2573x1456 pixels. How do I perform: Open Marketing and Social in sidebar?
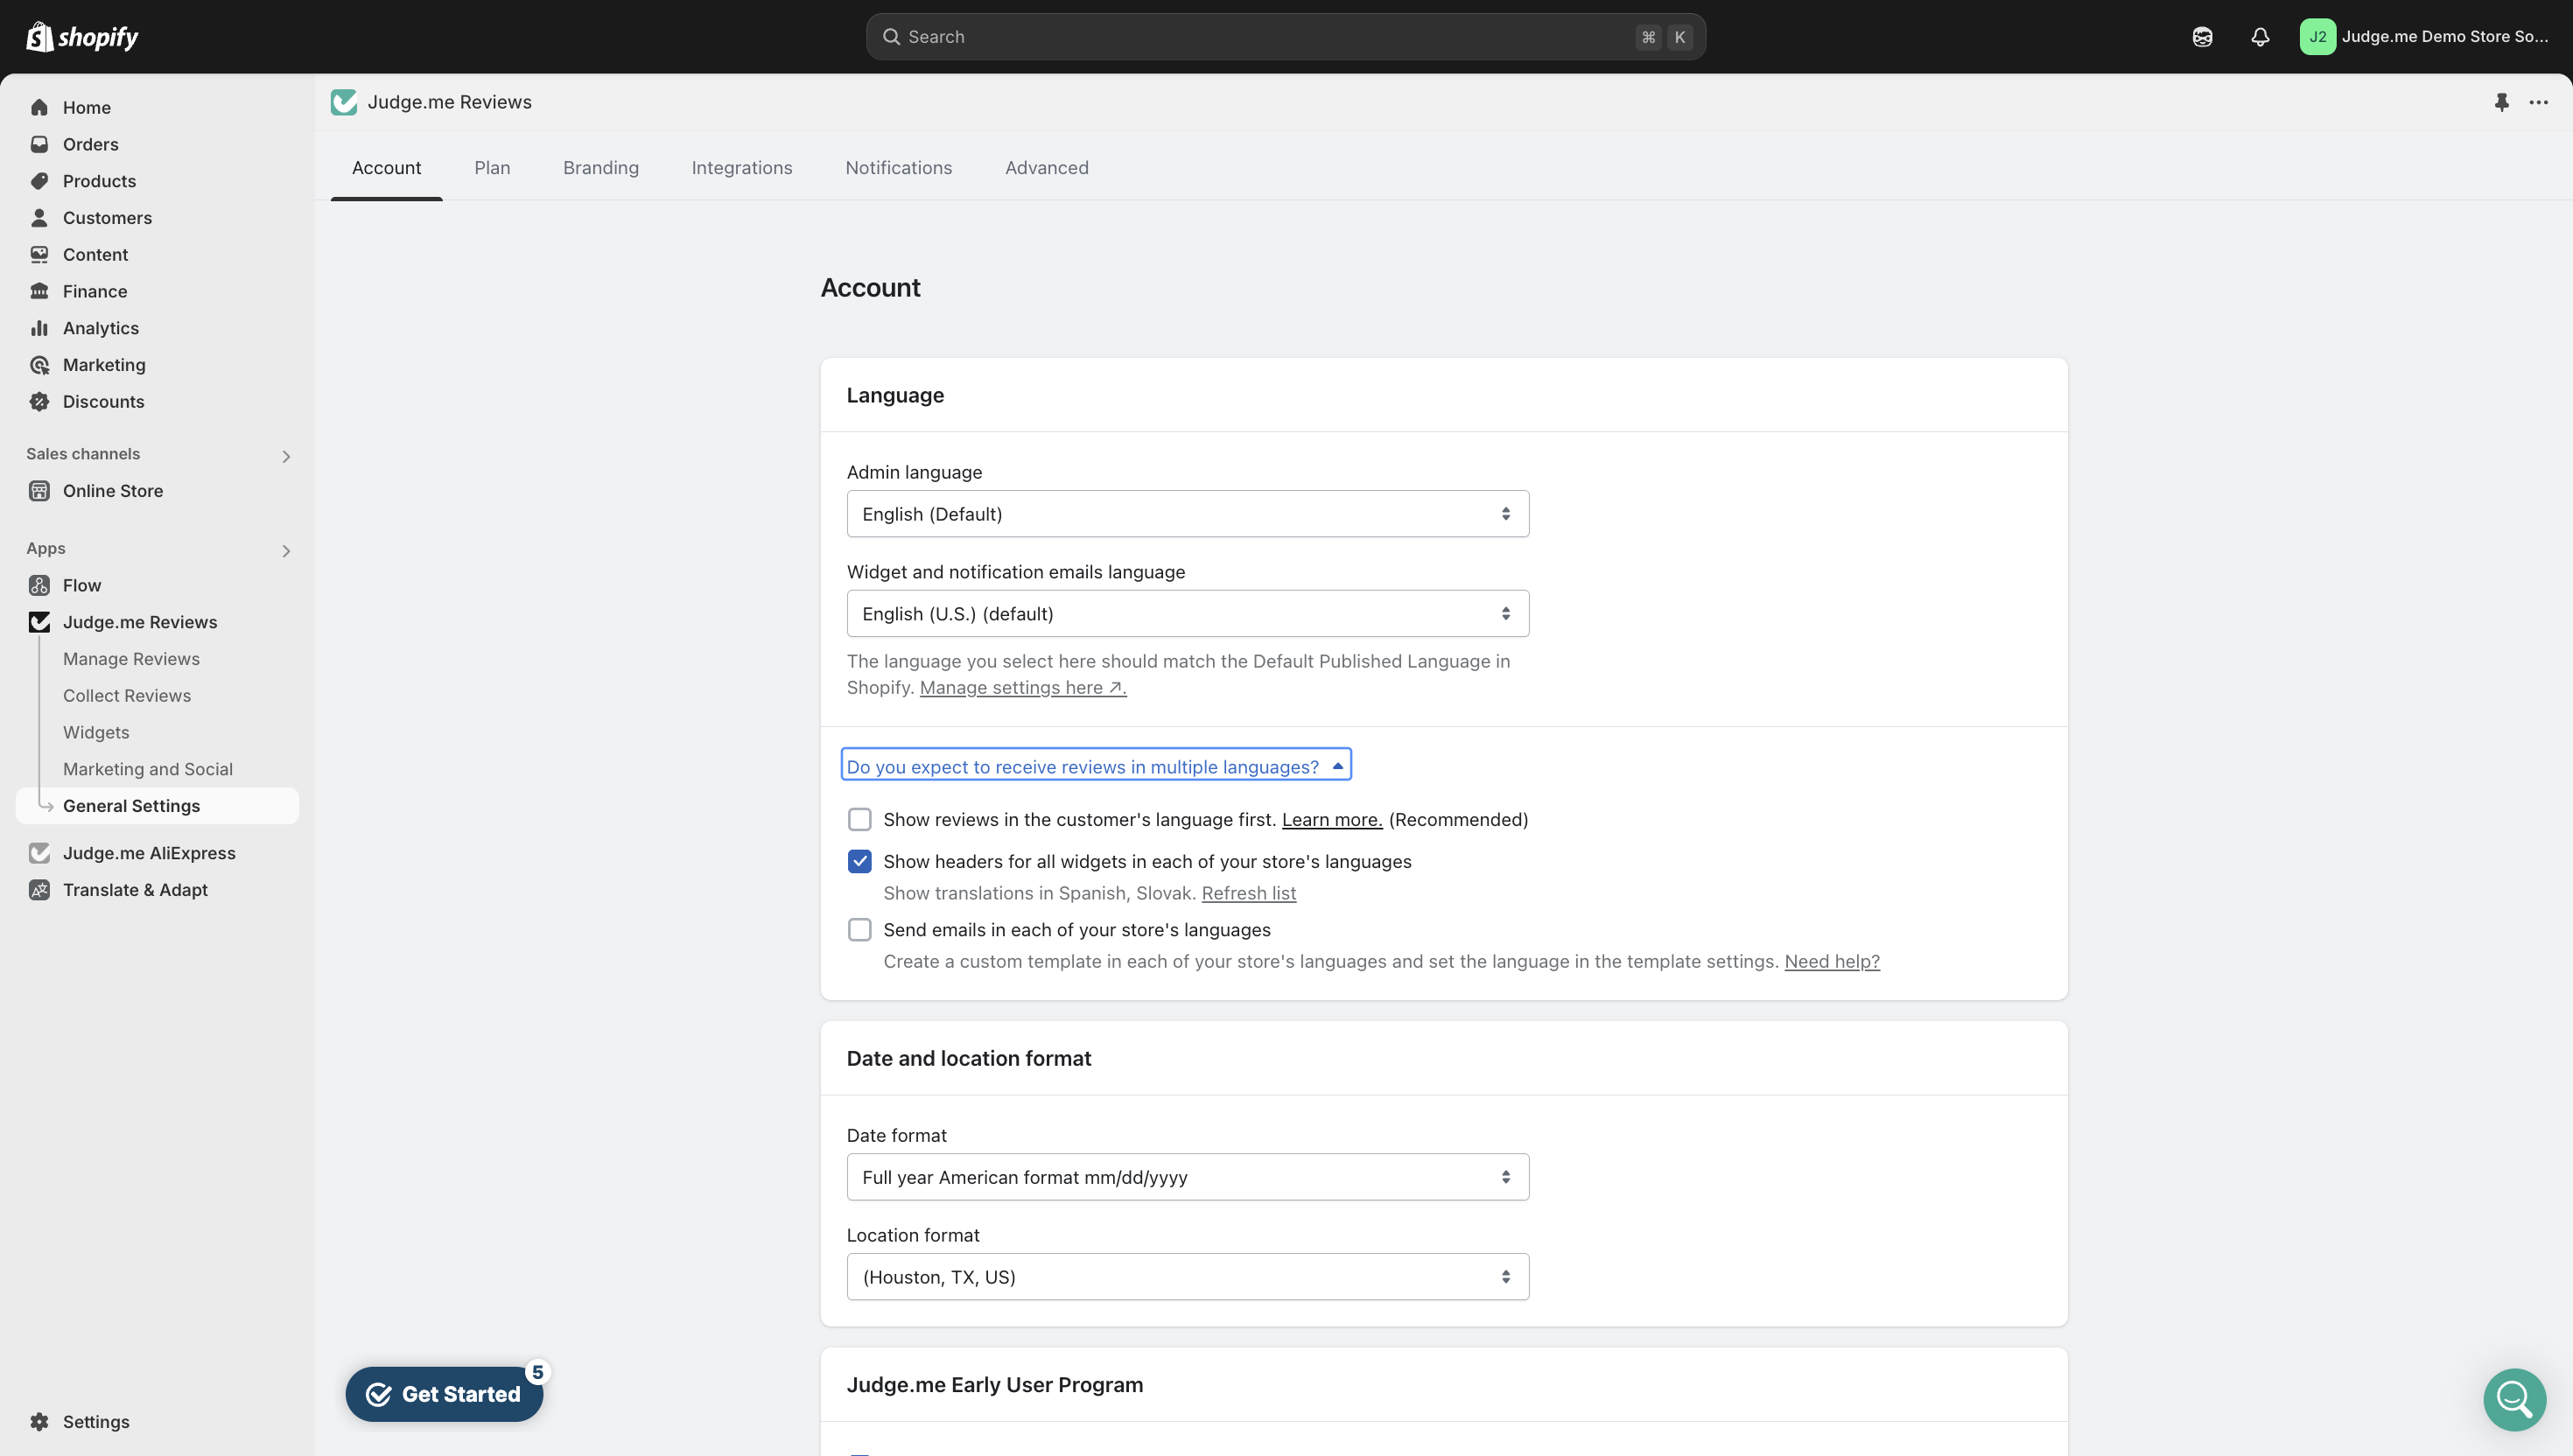coord(148,770)
